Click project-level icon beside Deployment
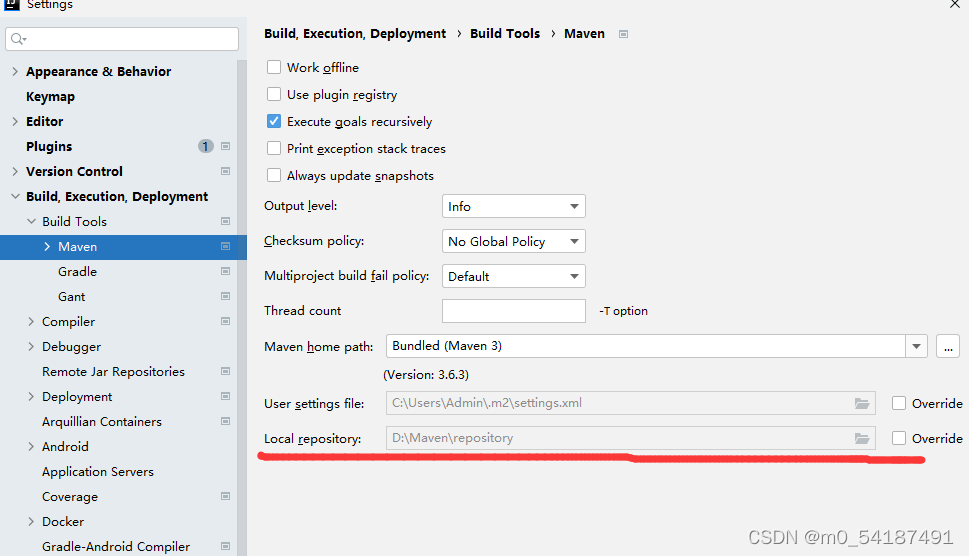Image resolution: width=969 pixels, height=556 pixels. [226, 396]
